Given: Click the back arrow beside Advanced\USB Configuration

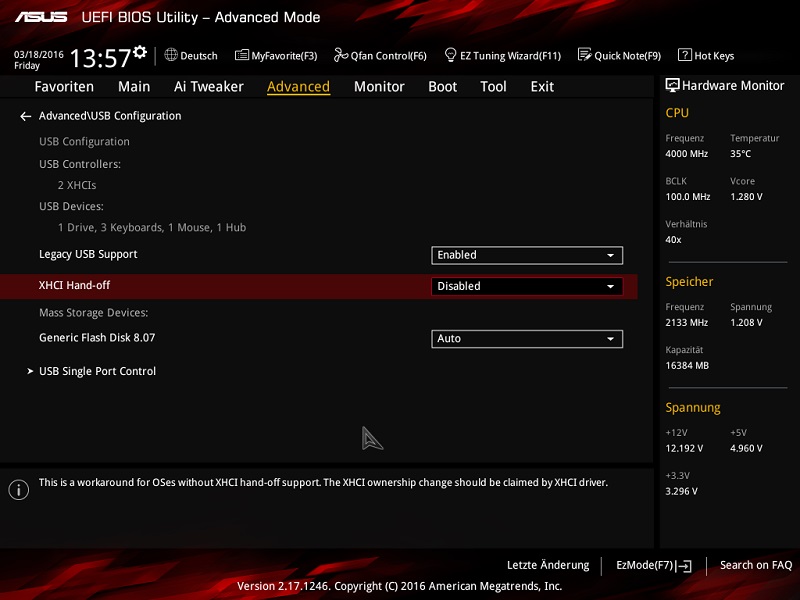Looking at the screenshot, I should point(26,116).
